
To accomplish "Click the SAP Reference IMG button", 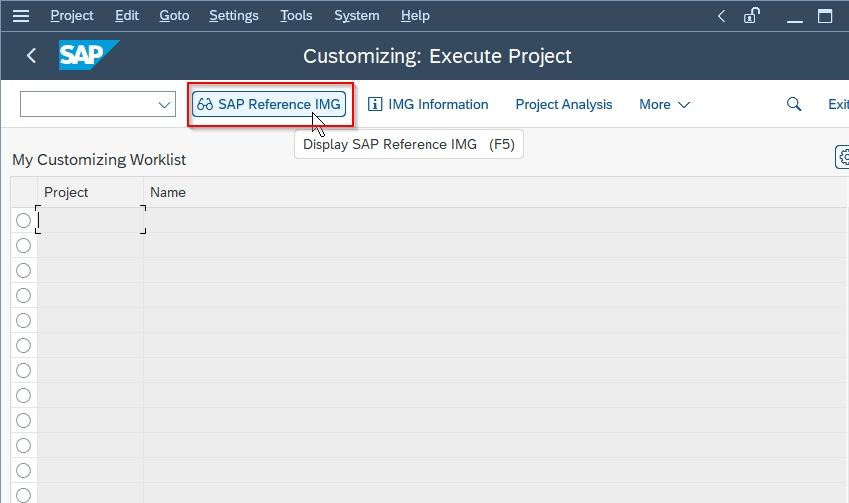I will coord(269,104).
